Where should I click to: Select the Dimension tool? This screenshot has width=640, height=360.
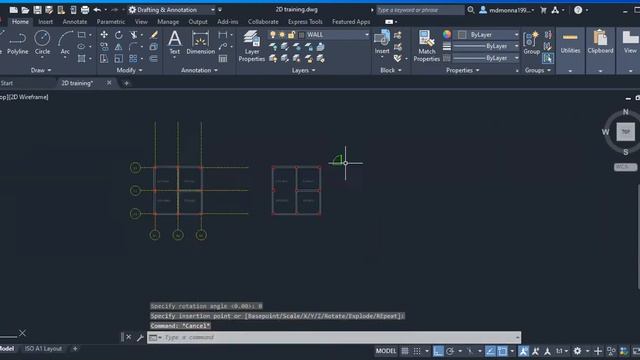pyautogui.click(x=200, y=42)
